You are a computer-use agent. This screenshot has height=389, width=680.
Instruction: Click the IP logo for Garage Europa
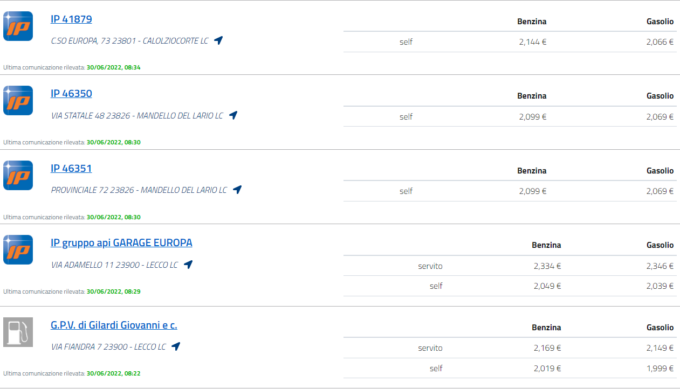[18, 250]
